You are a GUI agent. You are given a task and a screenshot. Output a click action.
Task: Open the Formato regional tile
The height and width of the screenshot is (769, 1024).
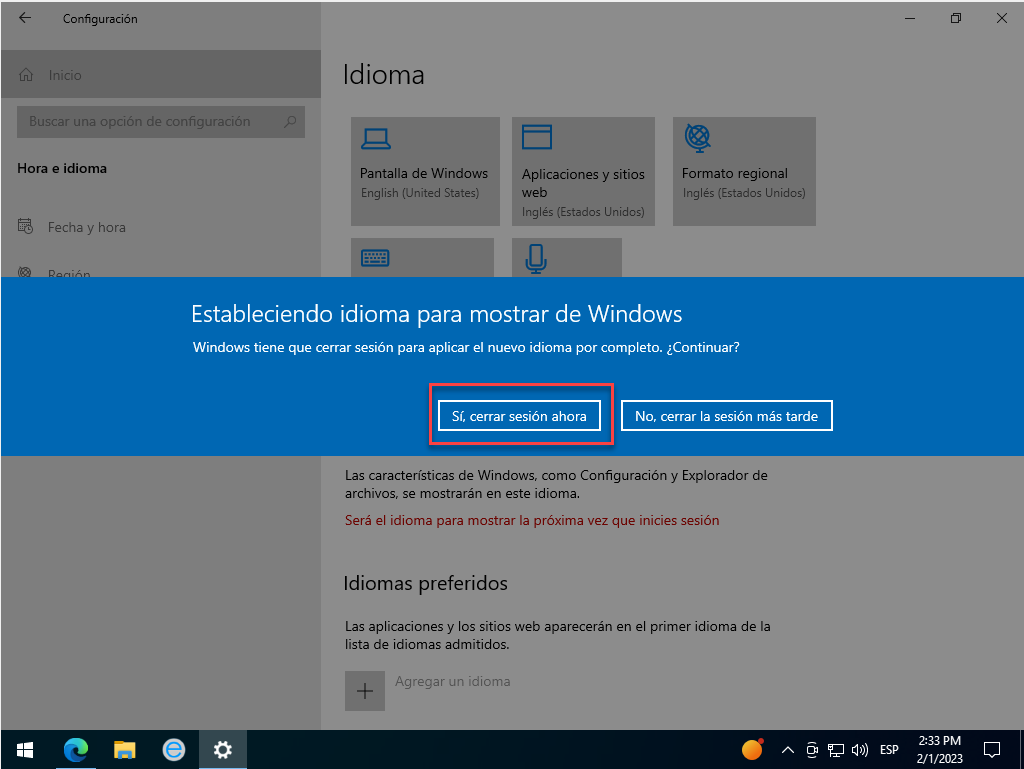coord(744,171)
